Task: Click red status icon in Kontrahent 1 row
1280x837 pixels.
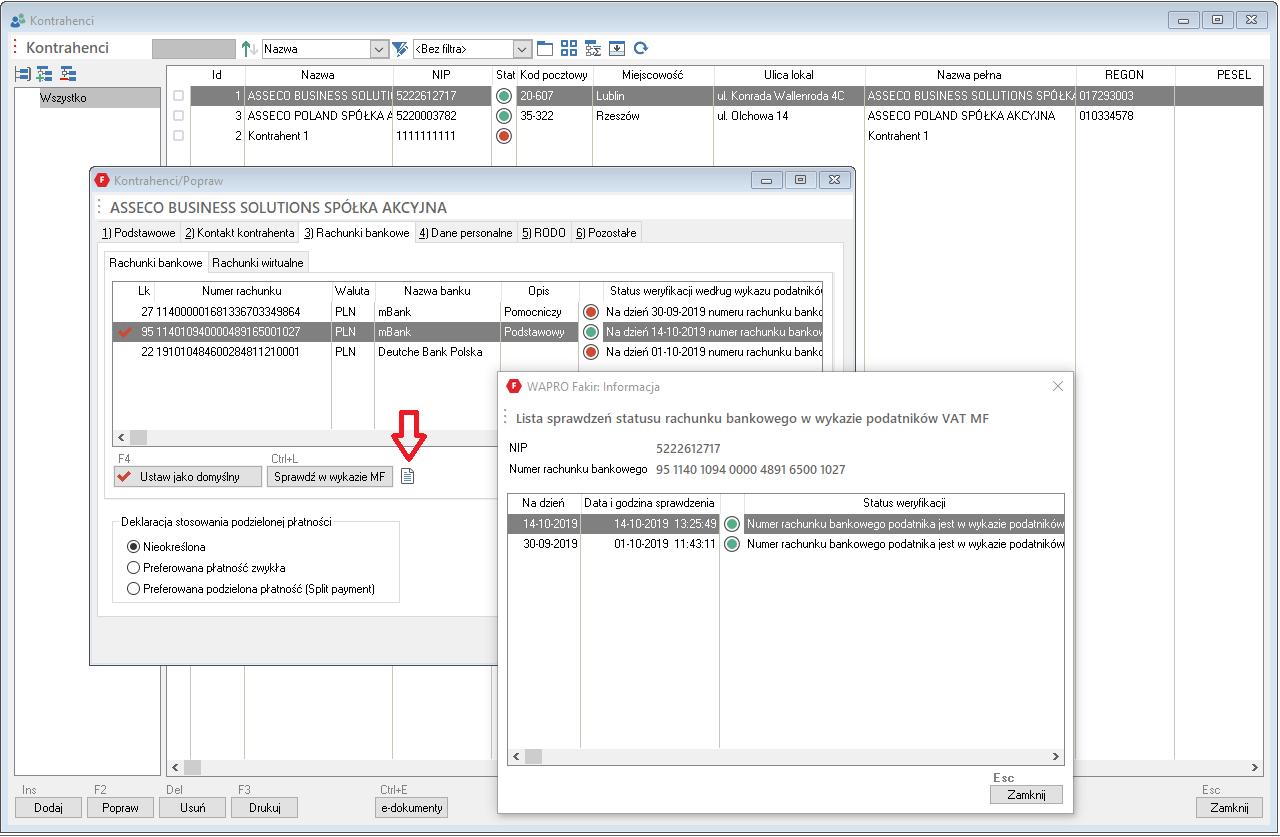Action: [x=504, y=136]
